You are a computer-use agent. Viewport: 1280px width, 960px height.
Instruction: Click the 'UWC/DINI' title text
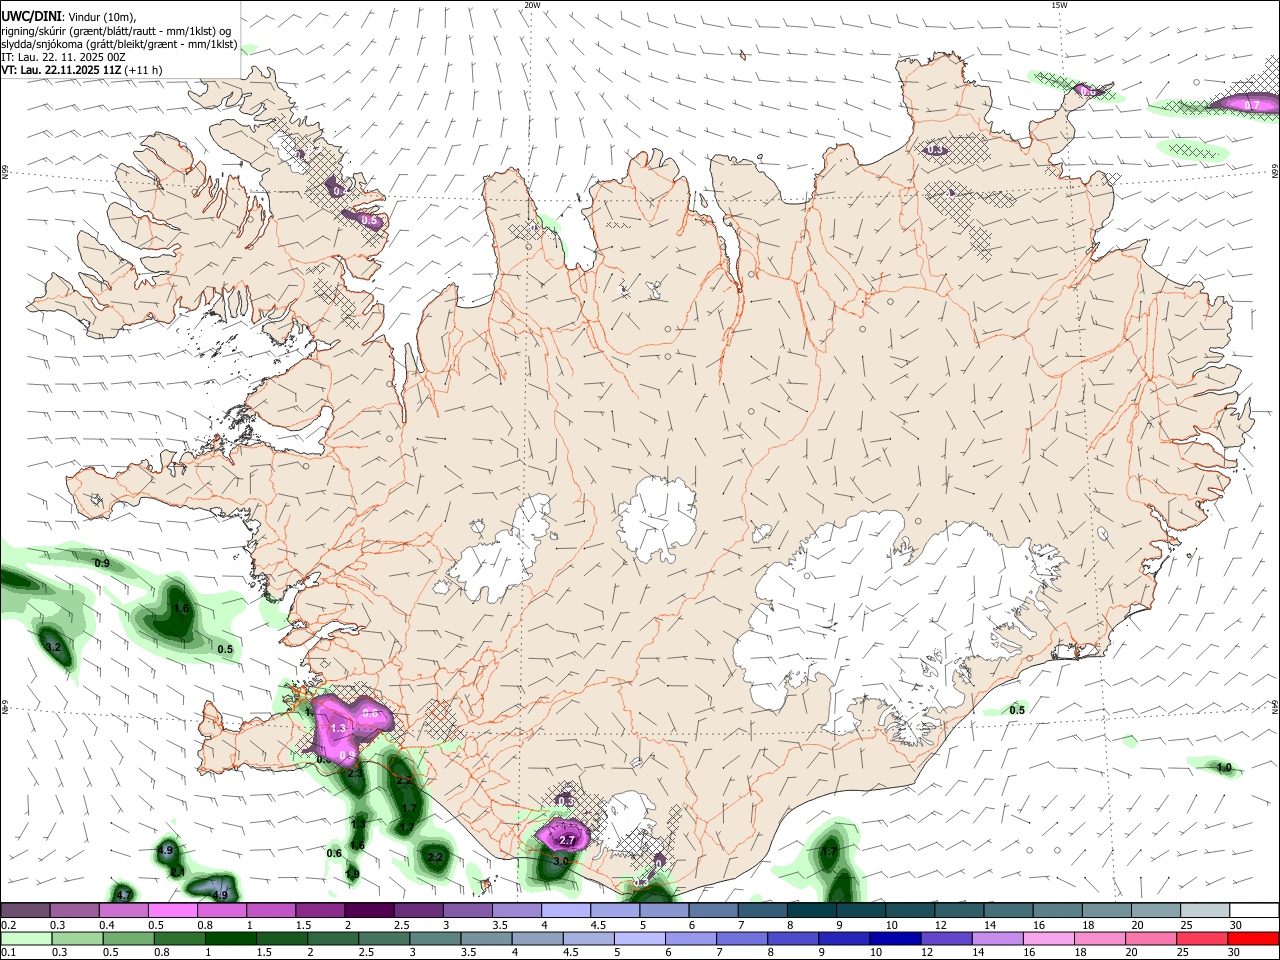pos(31,15)
